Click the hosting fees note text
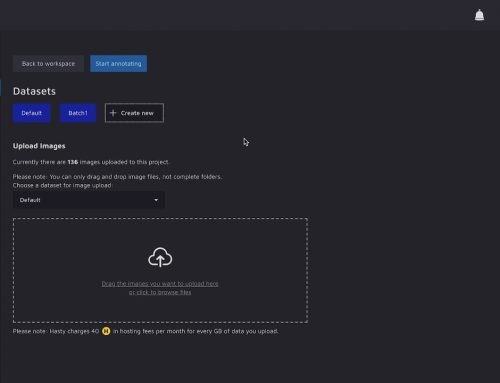Image resolution: width=500 pixels, height=383 pixels. (146, 331)
